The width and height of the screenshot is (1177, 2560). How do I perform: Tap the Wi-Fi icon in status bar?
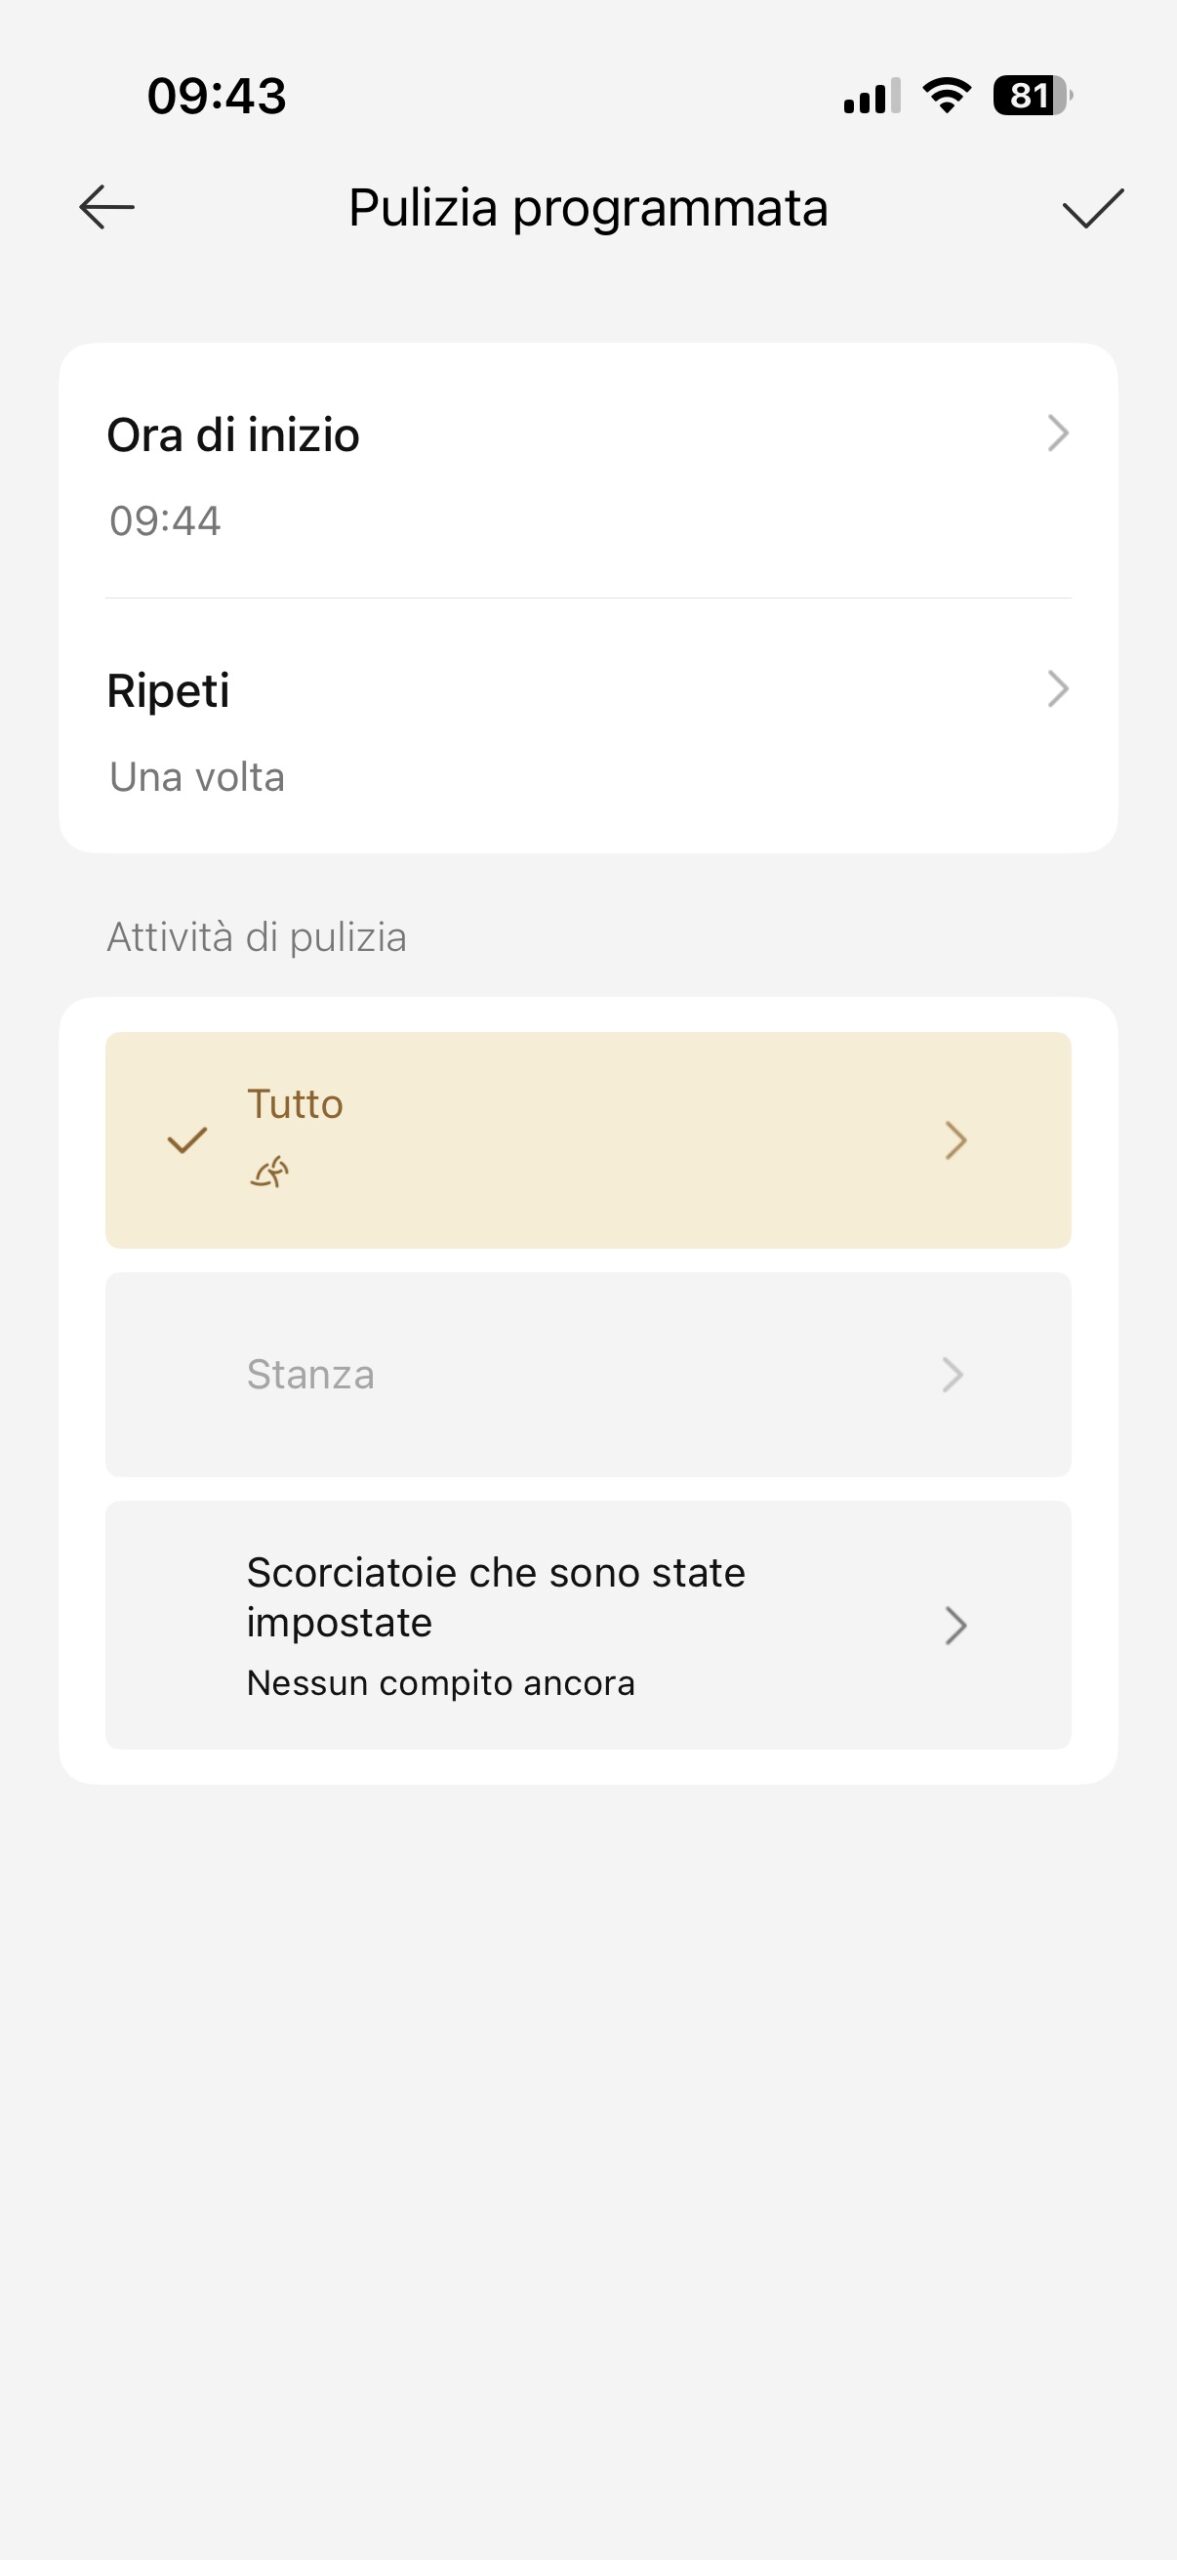pyautogui.click(x=946, y=96)
